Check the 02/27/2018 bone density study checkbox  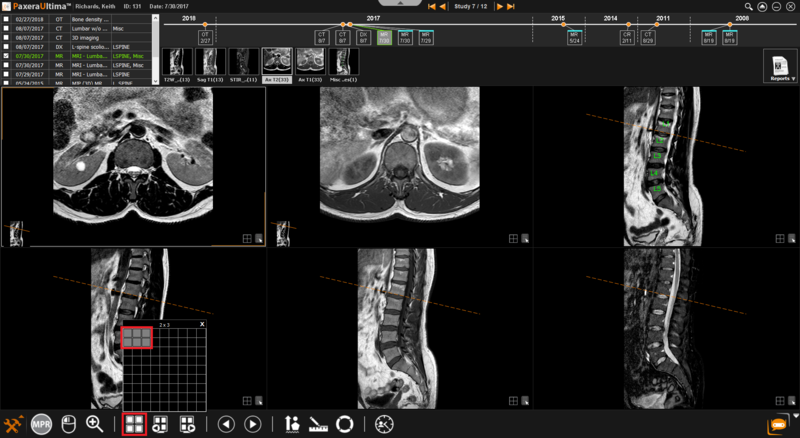pyautogui.click(x=7, y=20)
